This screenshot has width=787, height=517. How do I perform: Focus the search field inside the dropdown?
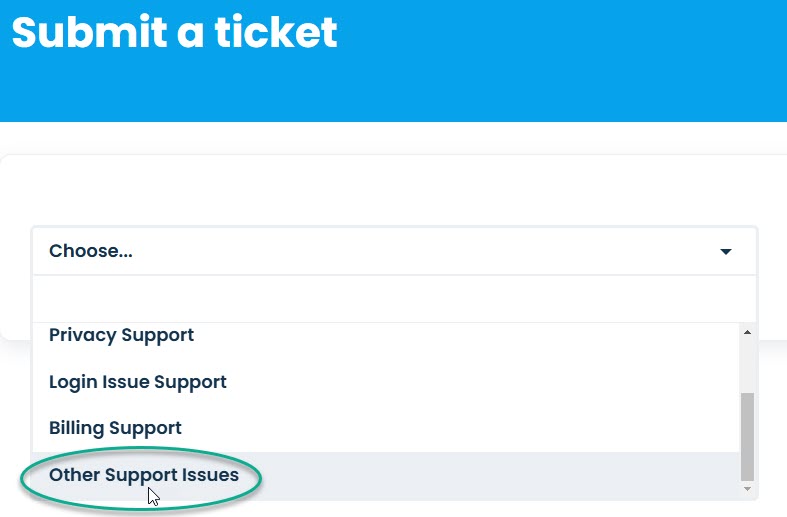[395, 299]
